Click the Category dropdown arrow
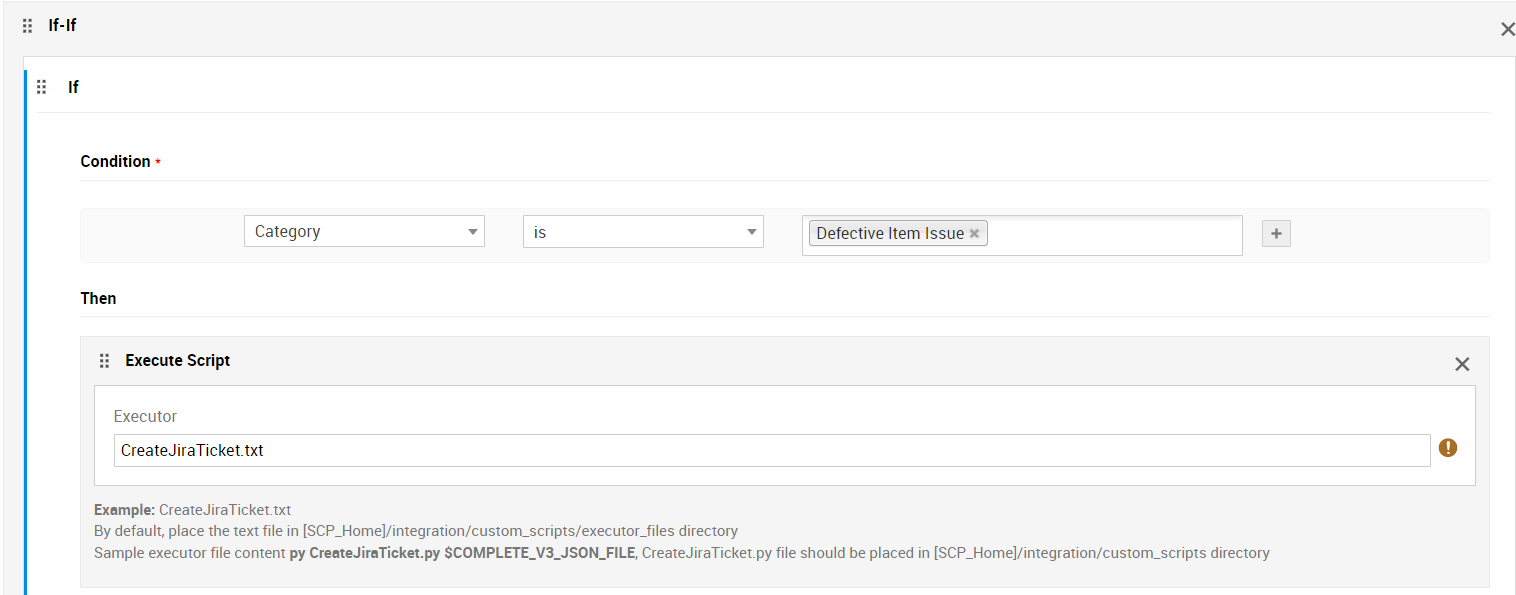The width and height of the screenshot is (1516, 595). tap(472, 232)
